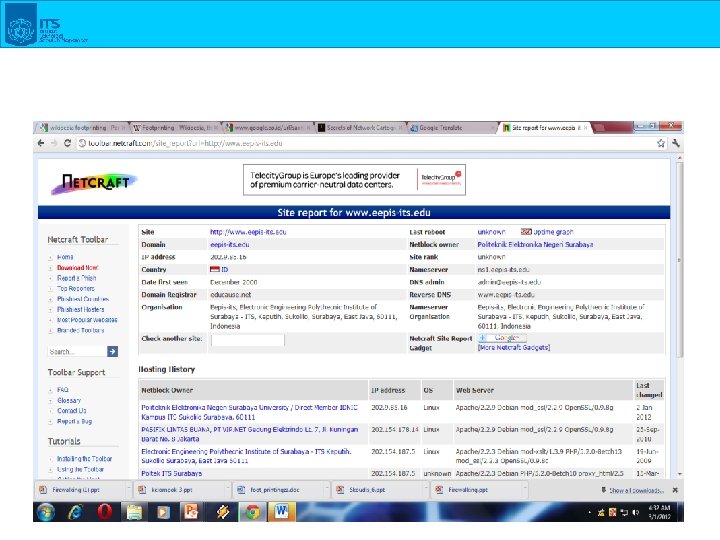Open the Glossary link
Viewport: 720px width, 540px height.
point(69,400)
